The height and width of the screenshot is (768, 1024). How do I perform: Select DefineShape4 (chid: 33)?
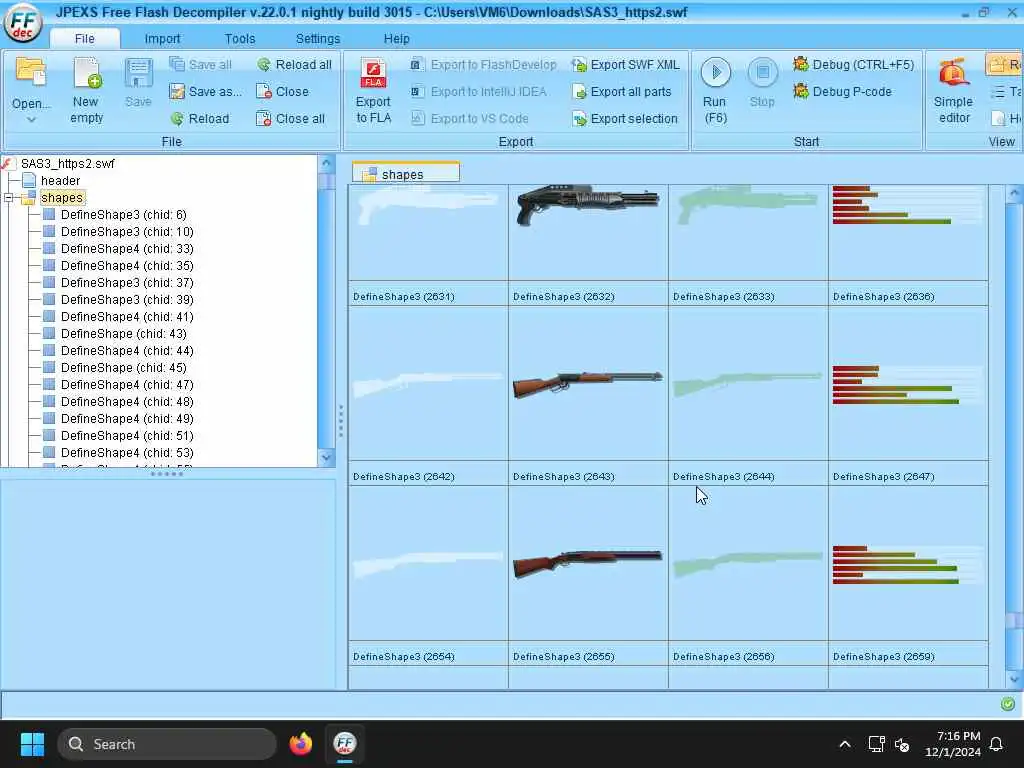point(127,248)
